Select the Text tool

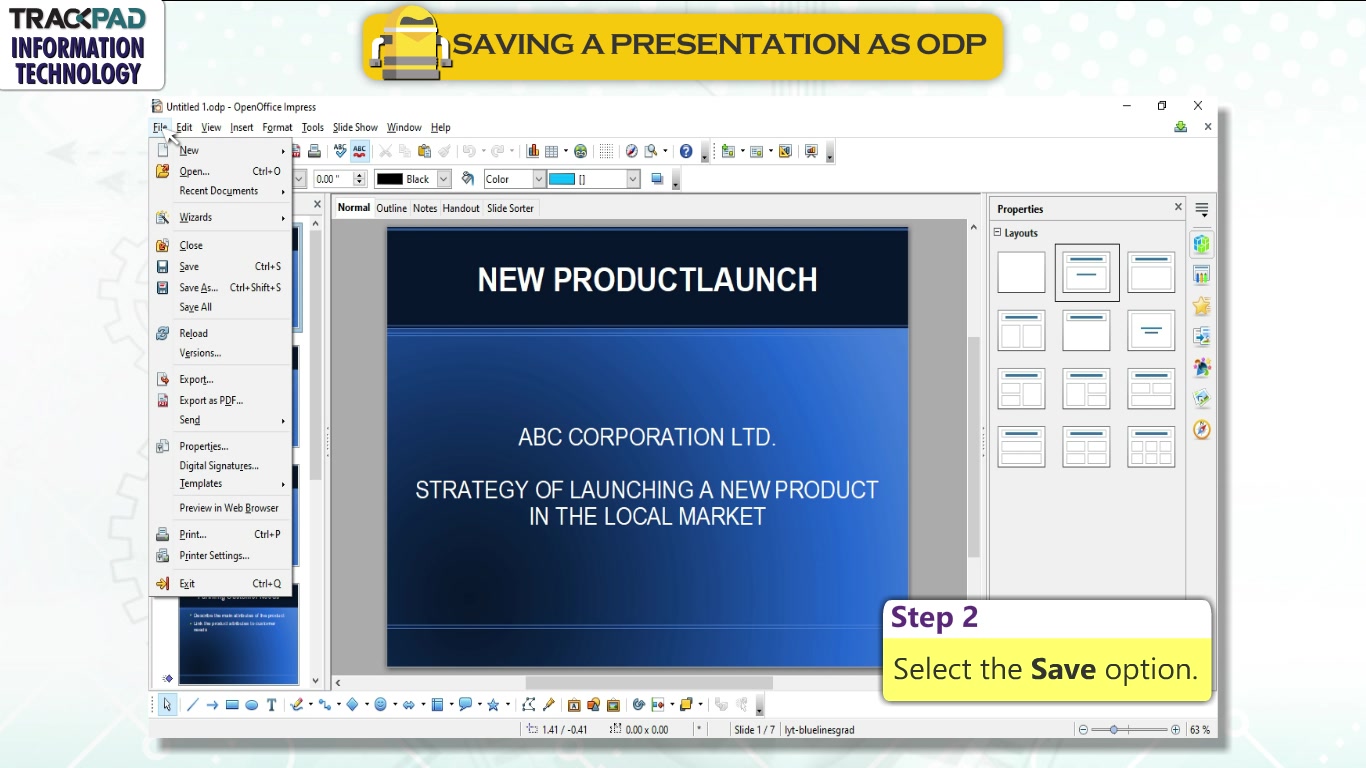pos(271,705)
